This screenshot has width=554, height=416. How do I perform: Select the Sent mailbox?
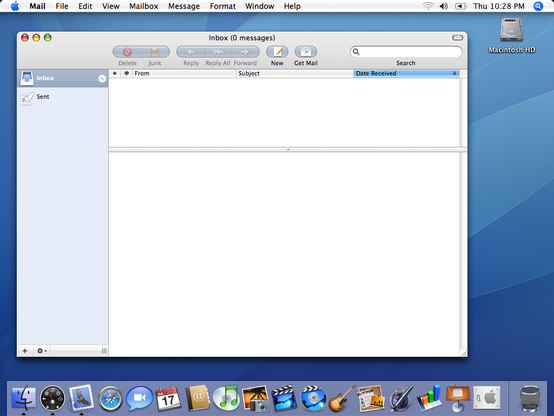pyautogui.click(x=63, y=96)
